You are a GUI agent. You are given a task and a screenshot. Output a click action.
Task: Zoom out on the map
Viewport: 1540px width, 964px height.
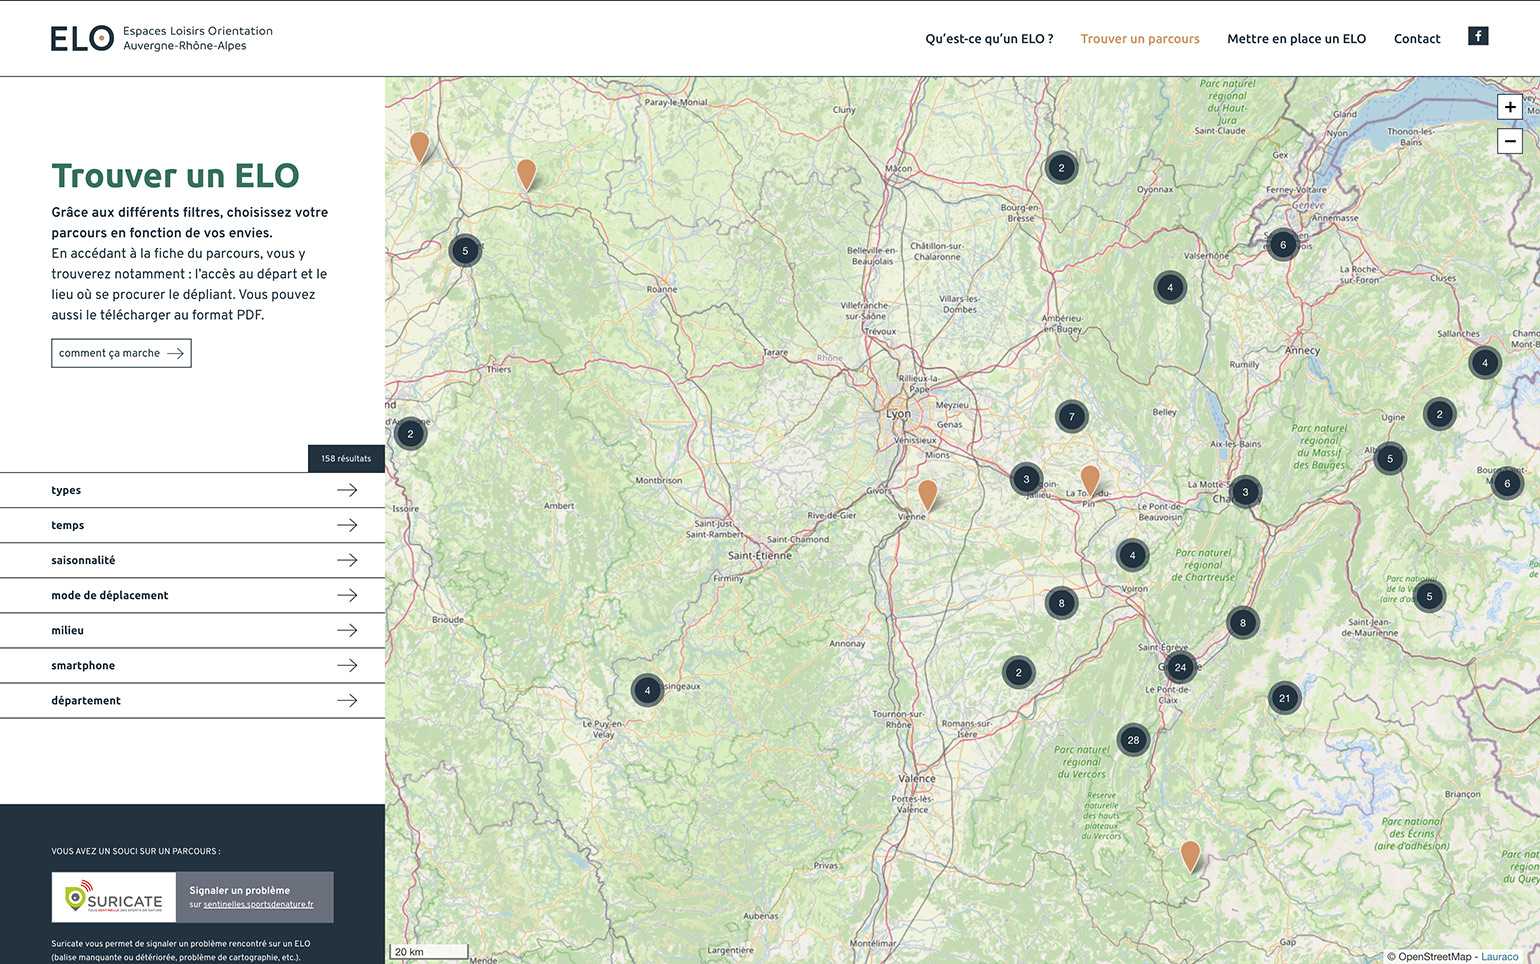click(1510, 142)
